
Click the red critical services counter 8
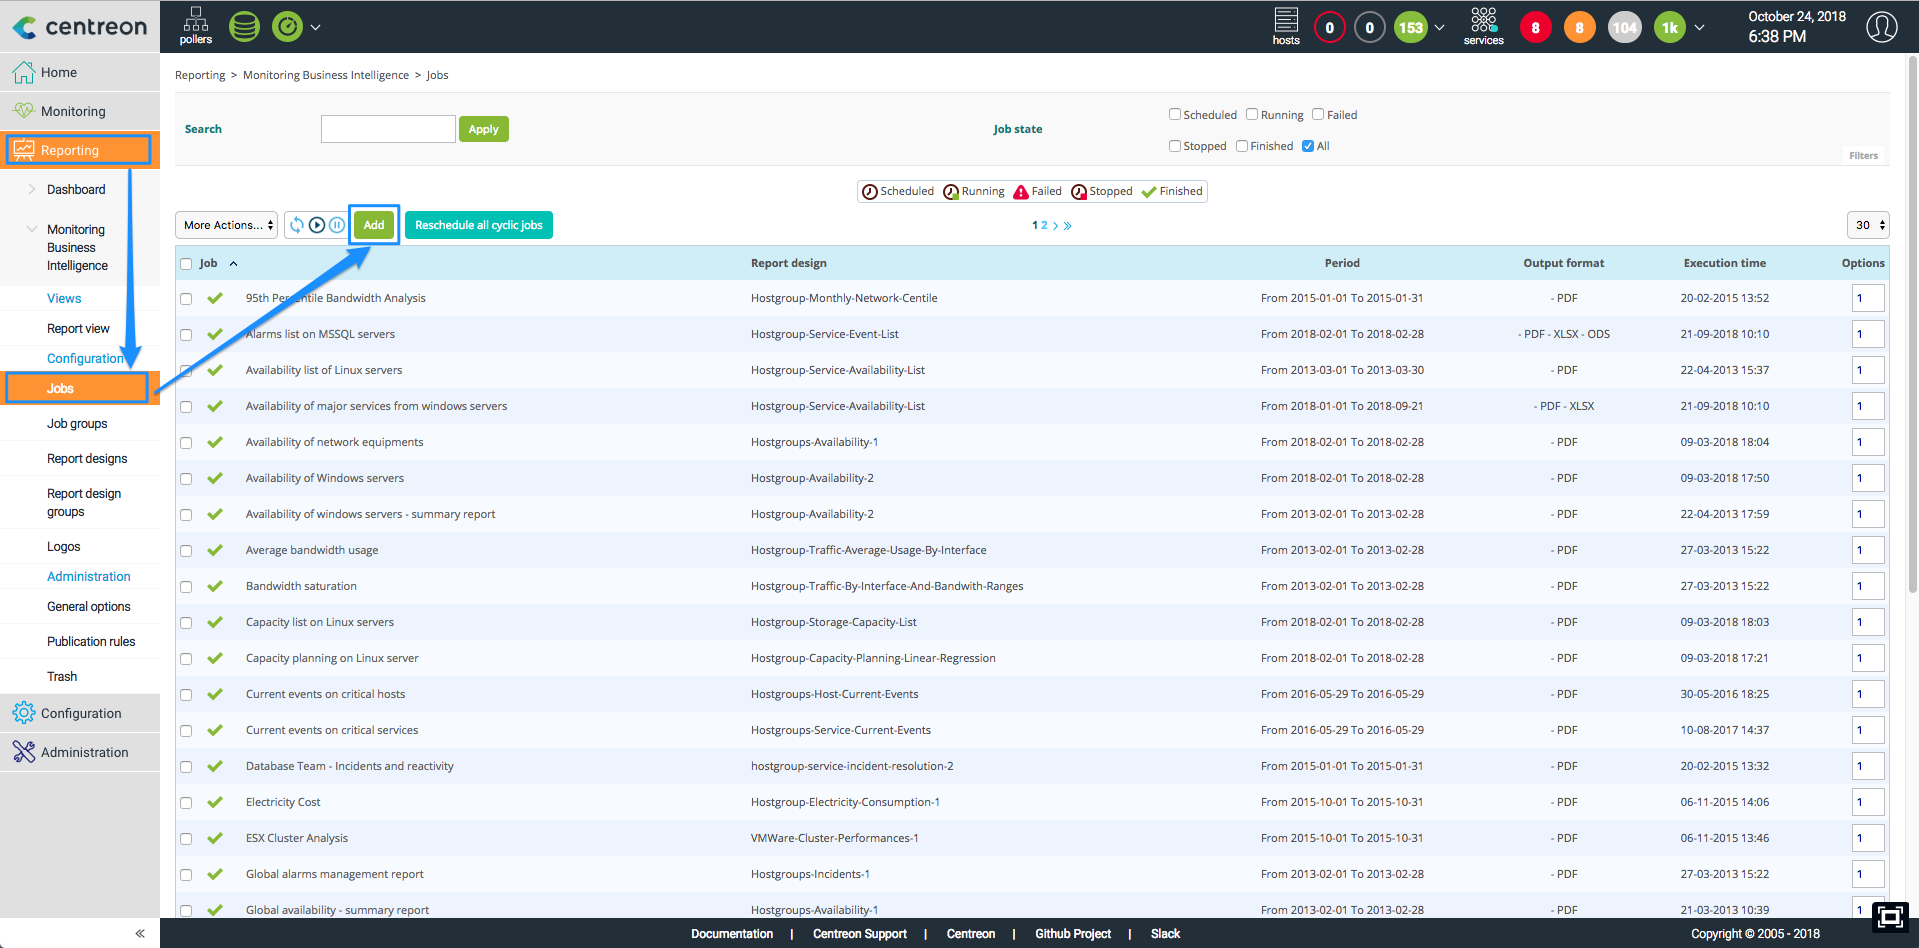point(1535,28)
